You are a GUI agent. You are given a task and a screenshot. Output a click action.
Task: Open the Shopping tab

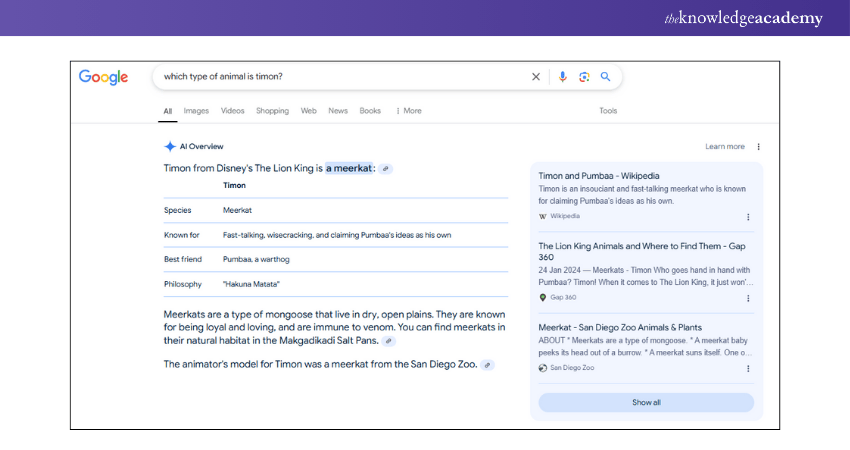(x=272, y=111)
